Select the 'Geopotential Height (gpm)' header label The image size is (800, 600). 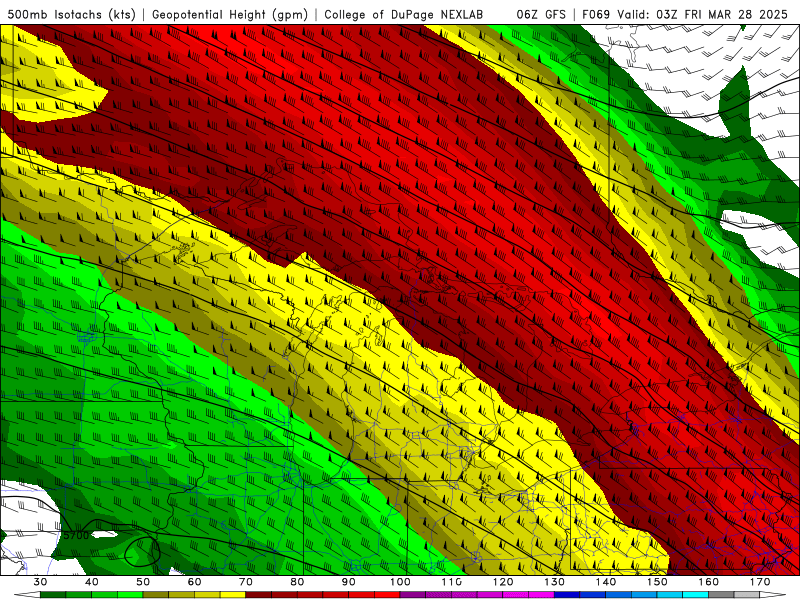tap(230, 14)
